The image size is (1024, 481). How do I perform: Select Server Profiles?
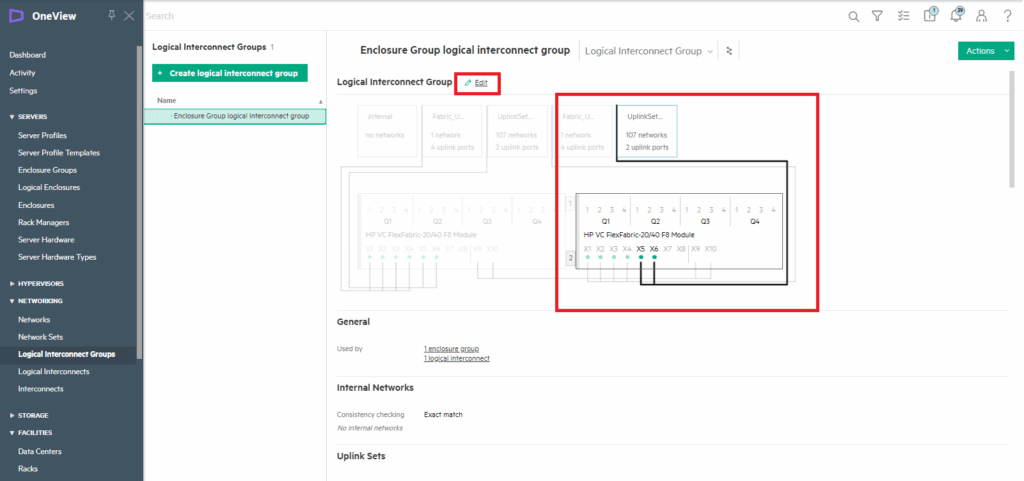point(42,136)
